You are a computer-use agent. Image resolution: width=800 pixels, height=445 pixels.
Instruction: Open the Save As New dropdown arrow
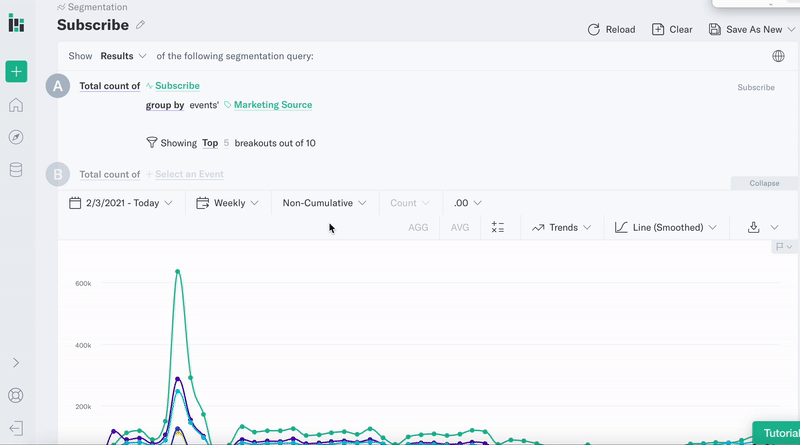791,30
